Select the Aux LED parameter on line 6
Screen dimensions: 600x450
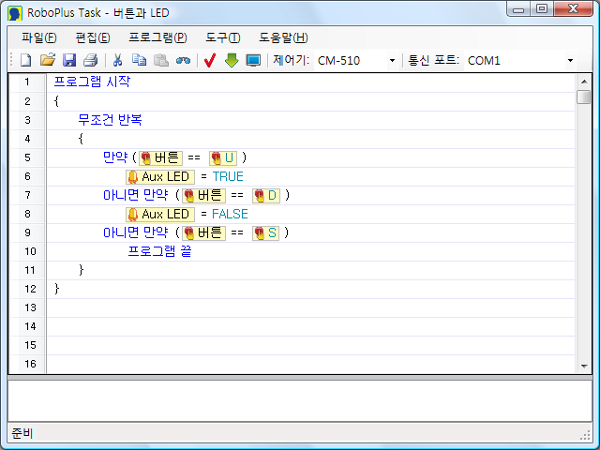[159, 176]
